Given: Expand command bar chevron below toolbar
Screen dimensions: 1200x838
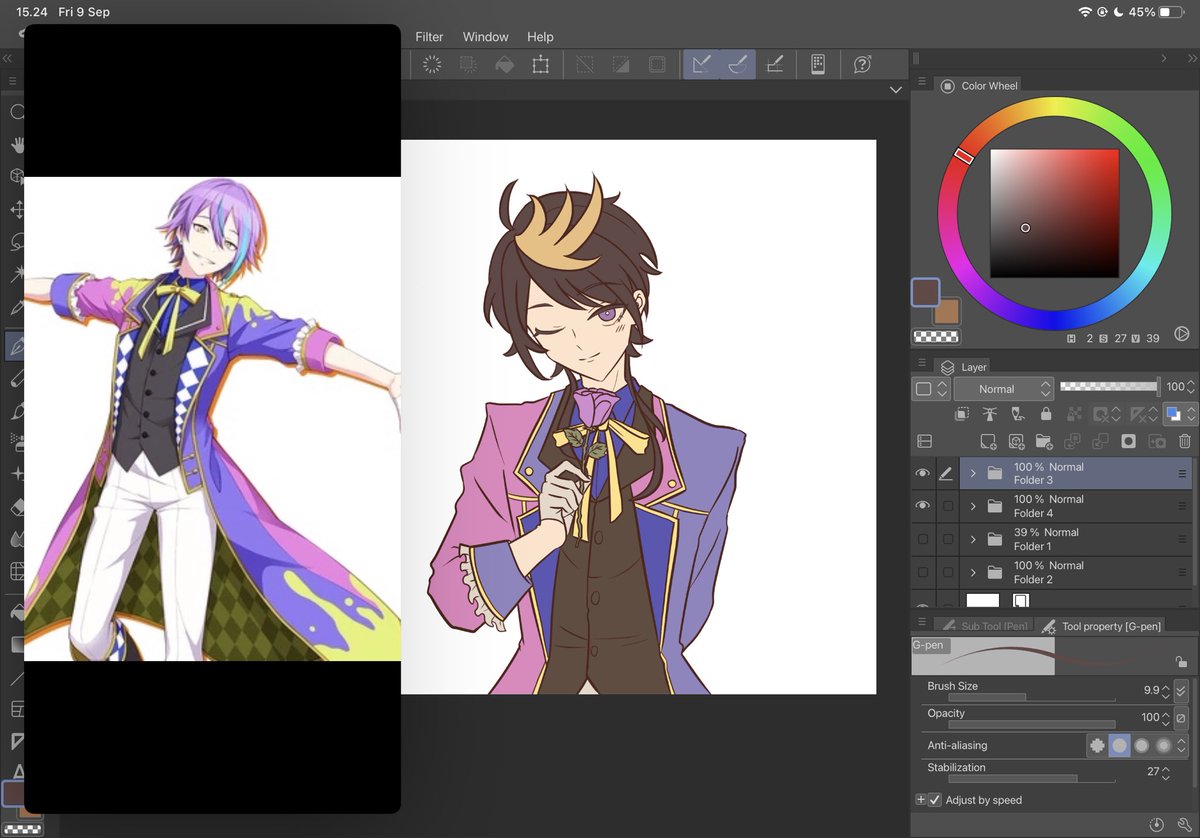Looking at the screenshot, I should point(895,90).
